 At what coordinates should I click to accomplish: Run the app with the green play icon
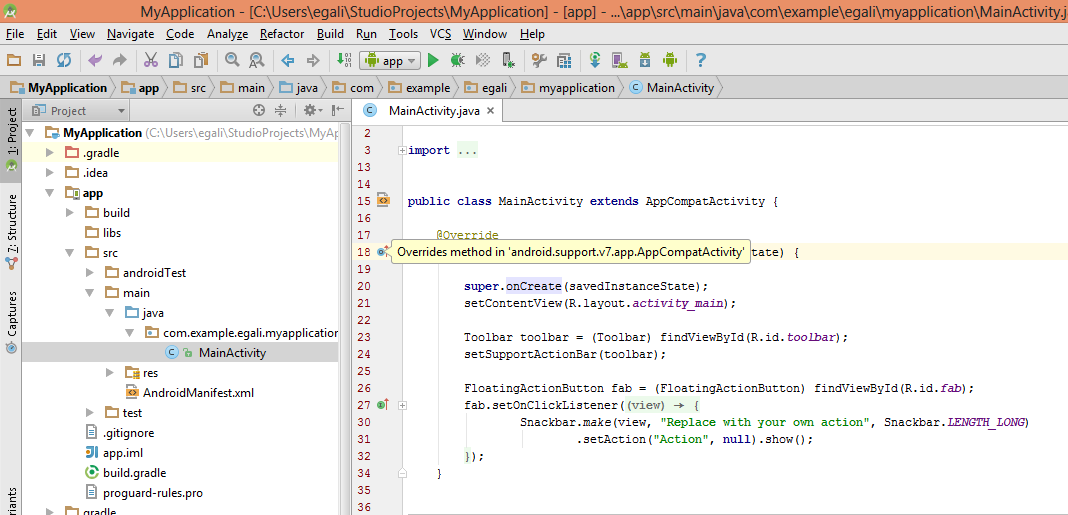click(x=433, y=61)
